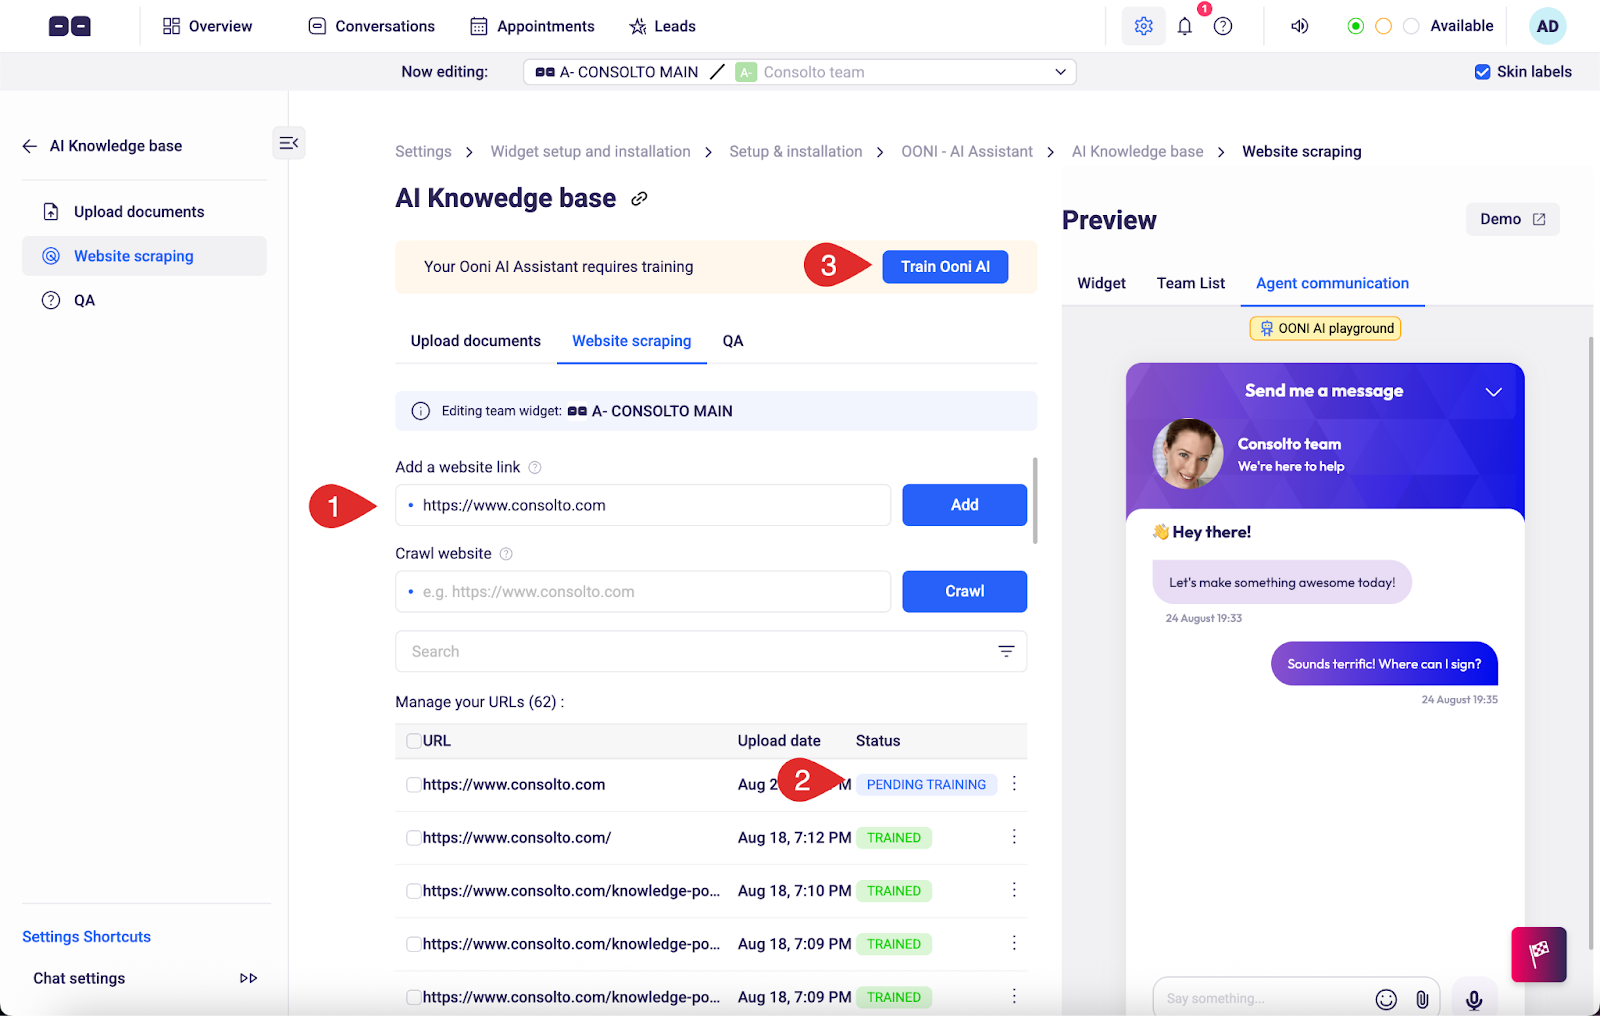1600x1016 pixels.
Task: Open row menu for https://www.consolto.com/ row
Action: click(x=1014, y=837)
